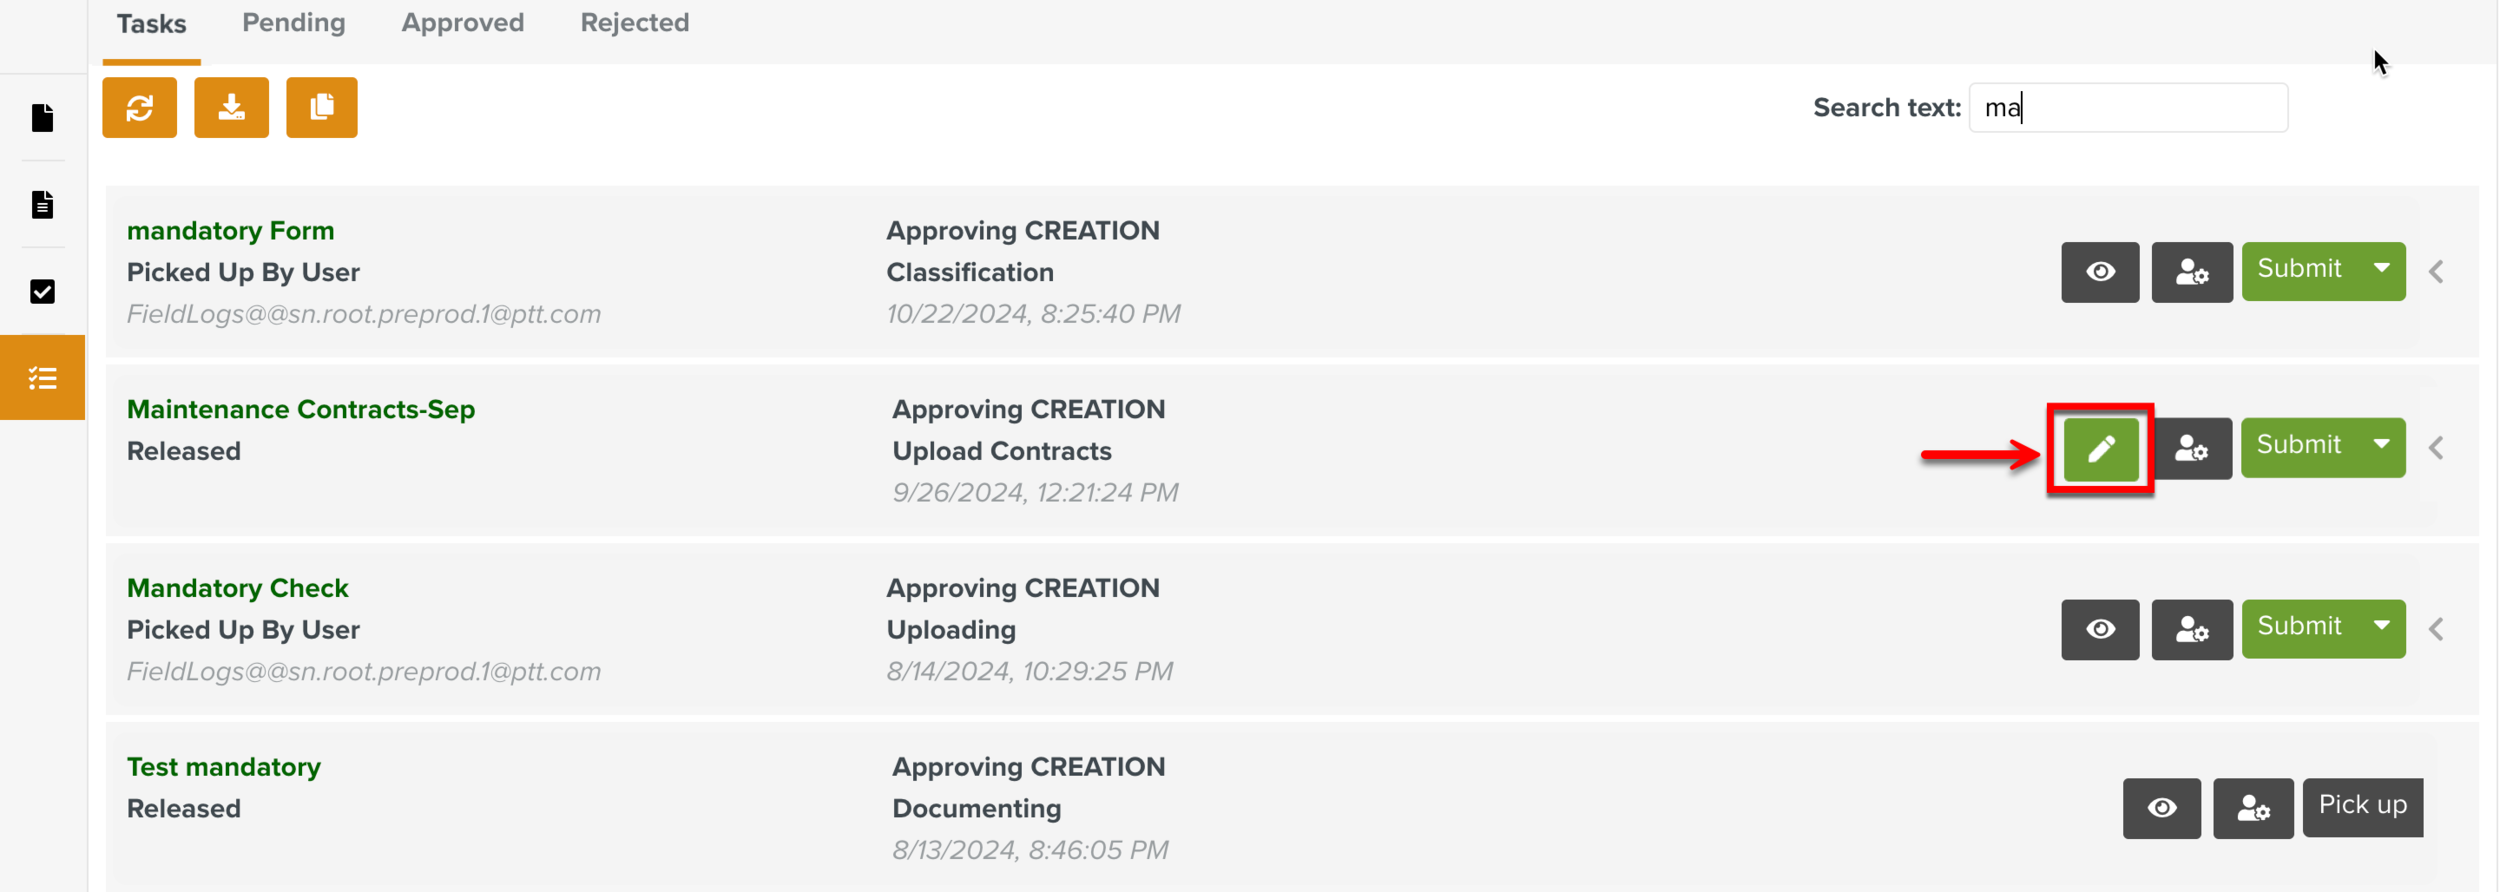The image size is (2500, 892).
Task: View Mandatory Check with the eye icon
Action: coord(2099,629)
